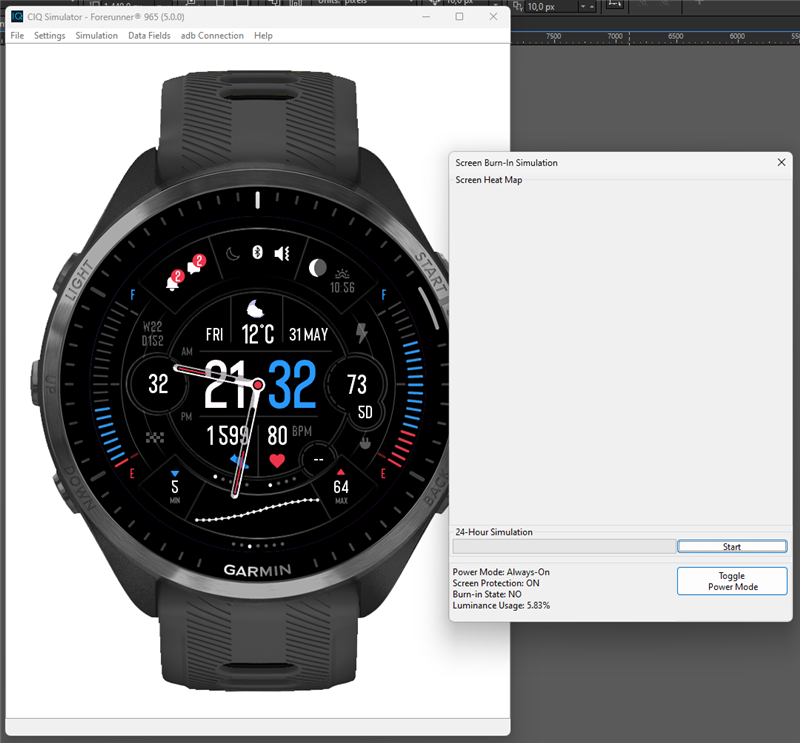Viewport: 800px width, 743px height.
Task: Click the CIQ Simulator app icon in title bar
Action: tap(17, 16)
